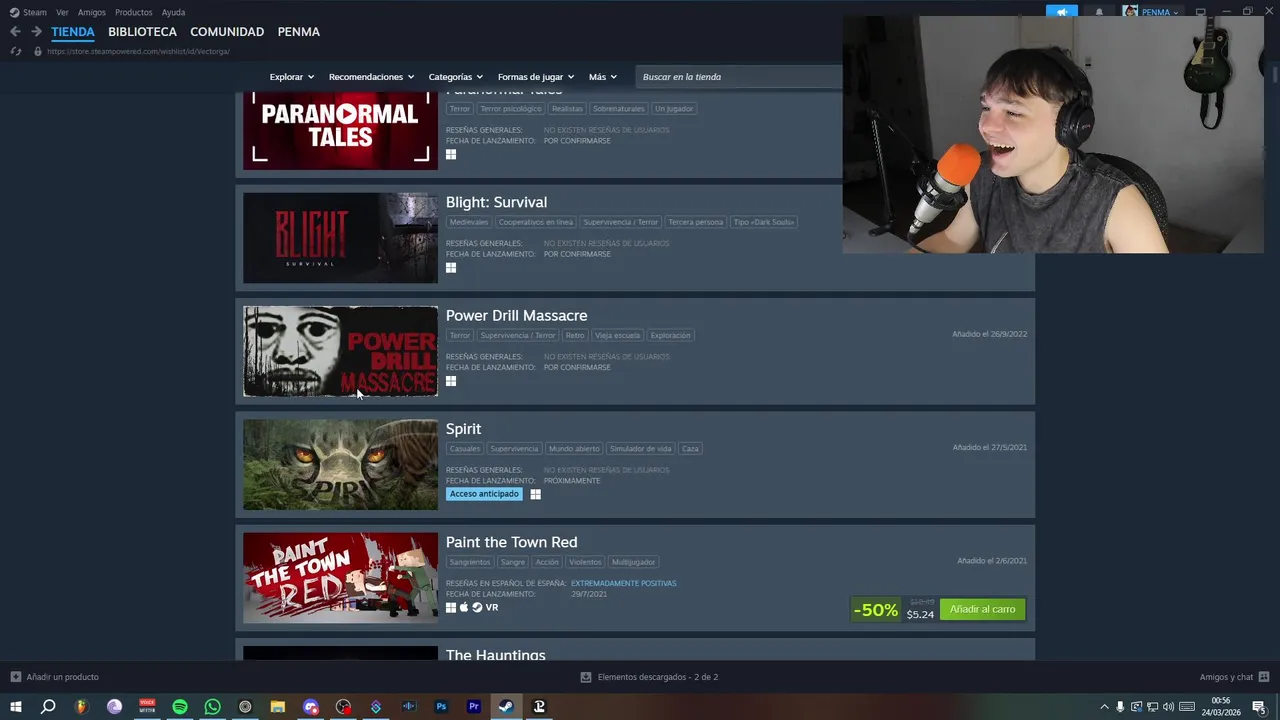The height and width of the screenshot is (720, 1280).
Task: Open the Power Drill Massacre title link
Action: (516, 315)
